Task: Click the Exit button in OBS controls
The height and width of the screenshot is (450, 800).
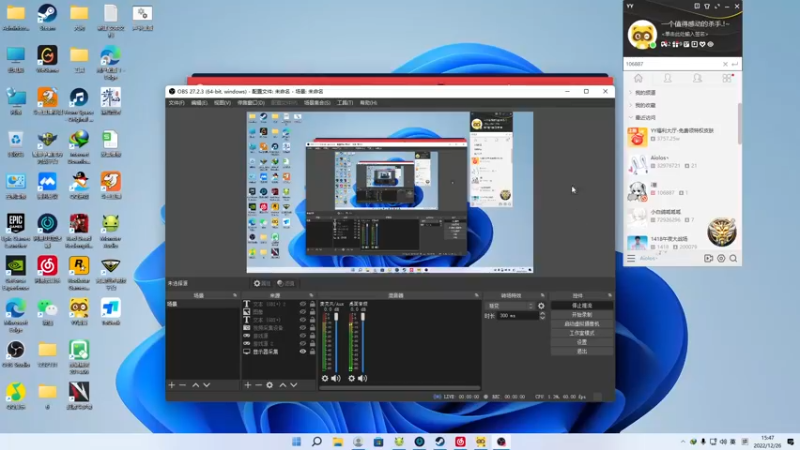Action: coord(582,352)
